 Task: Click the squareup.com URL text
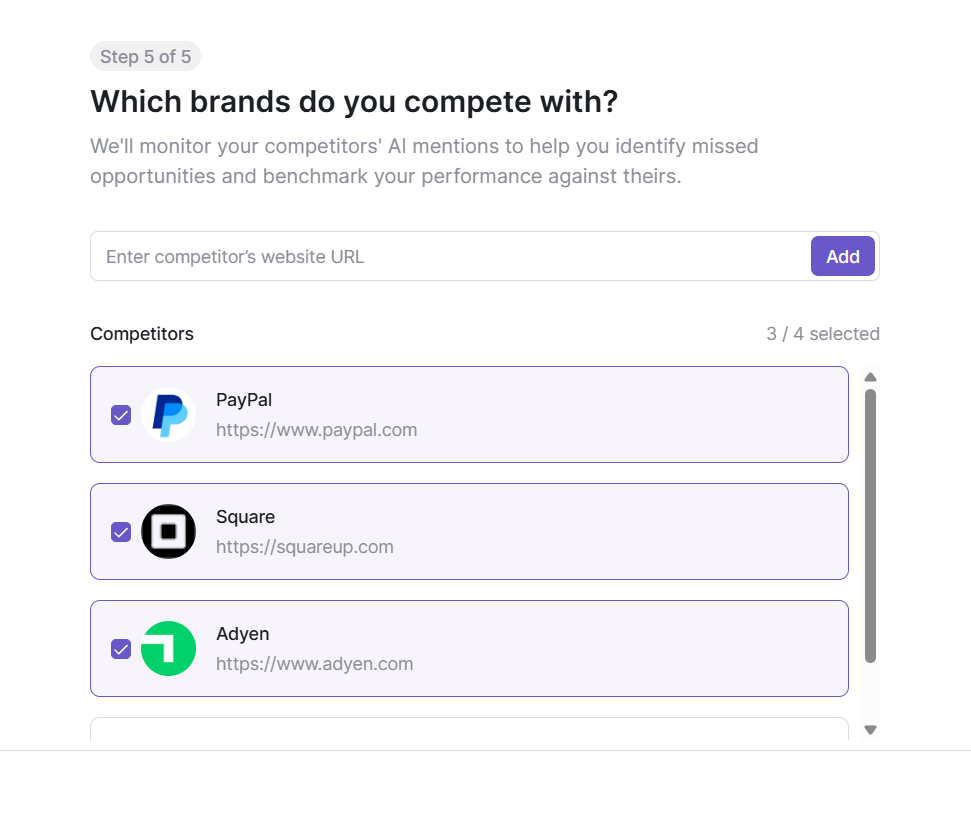(x=304, y=547)
